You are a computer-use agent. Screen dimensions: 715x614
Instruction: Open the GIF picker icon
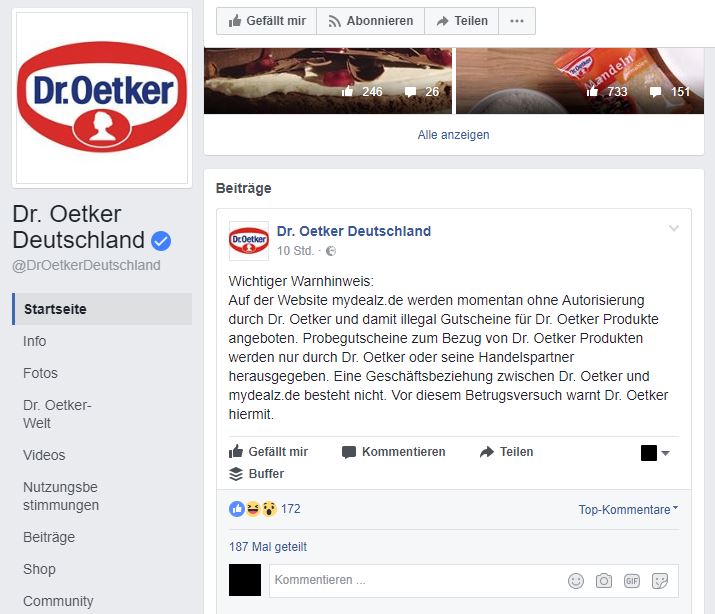click(x=632, y=581)
